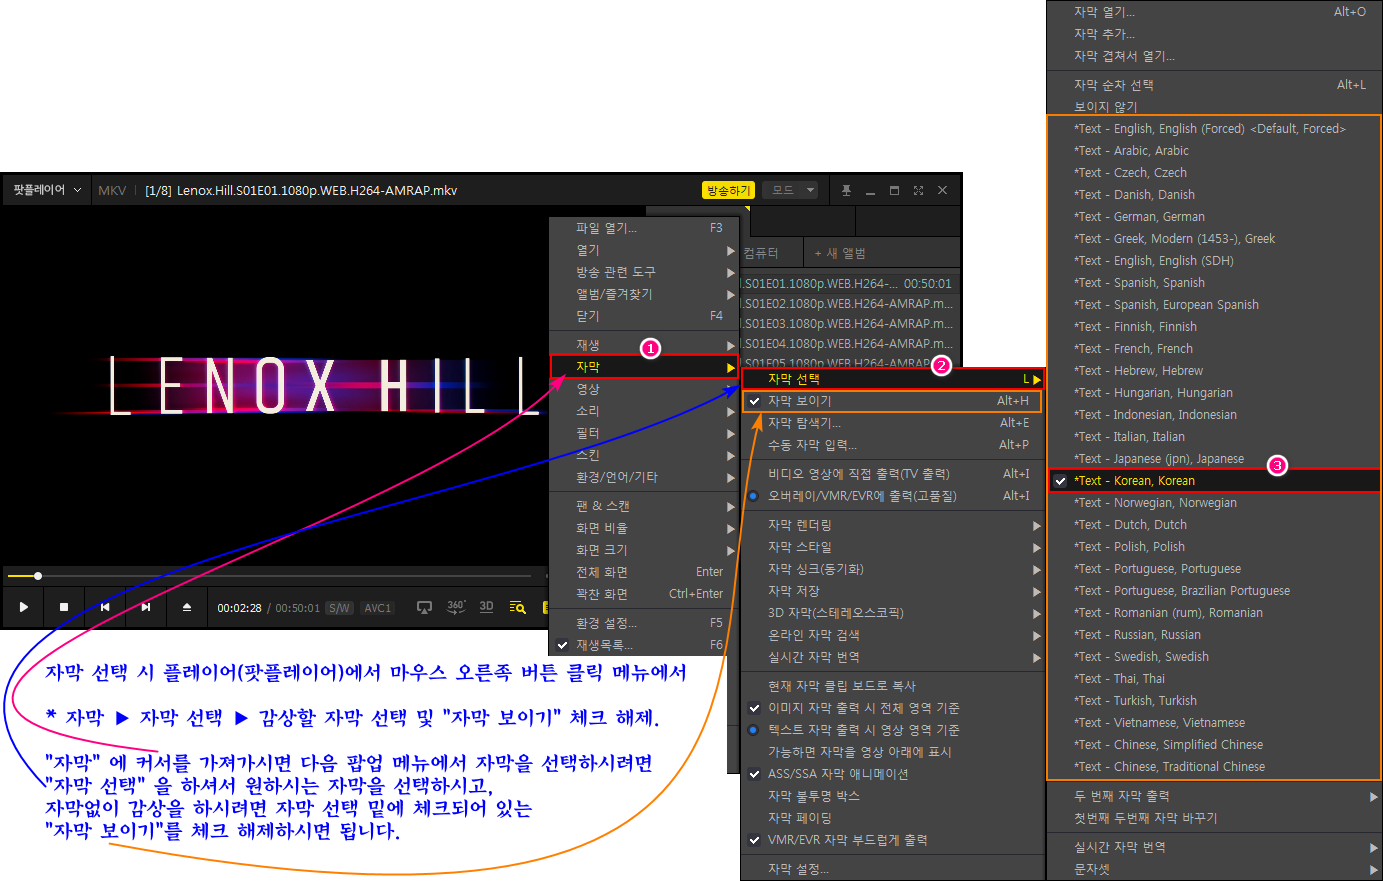Open the 모드 dropdown in title bar
1383x881 pixels.
pos(791,190)
